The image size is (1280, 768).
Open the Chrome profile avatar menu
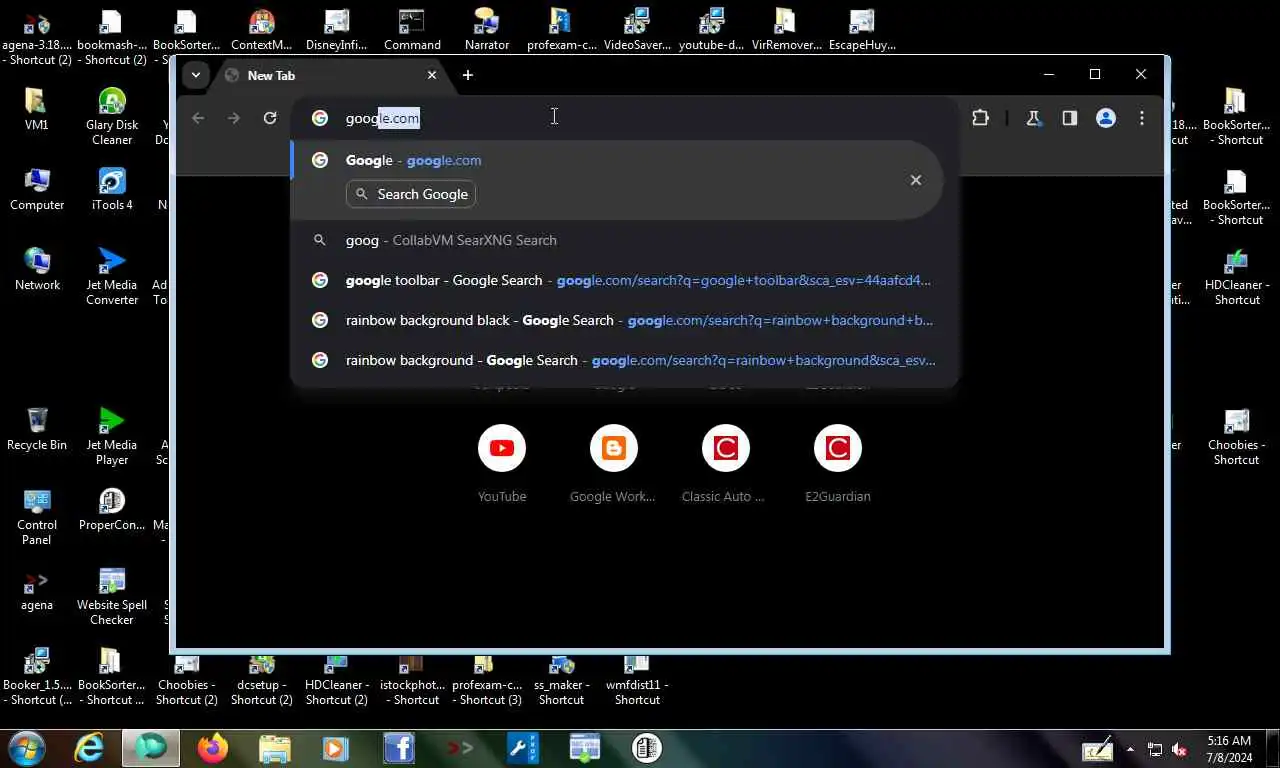click(1106, 118)
